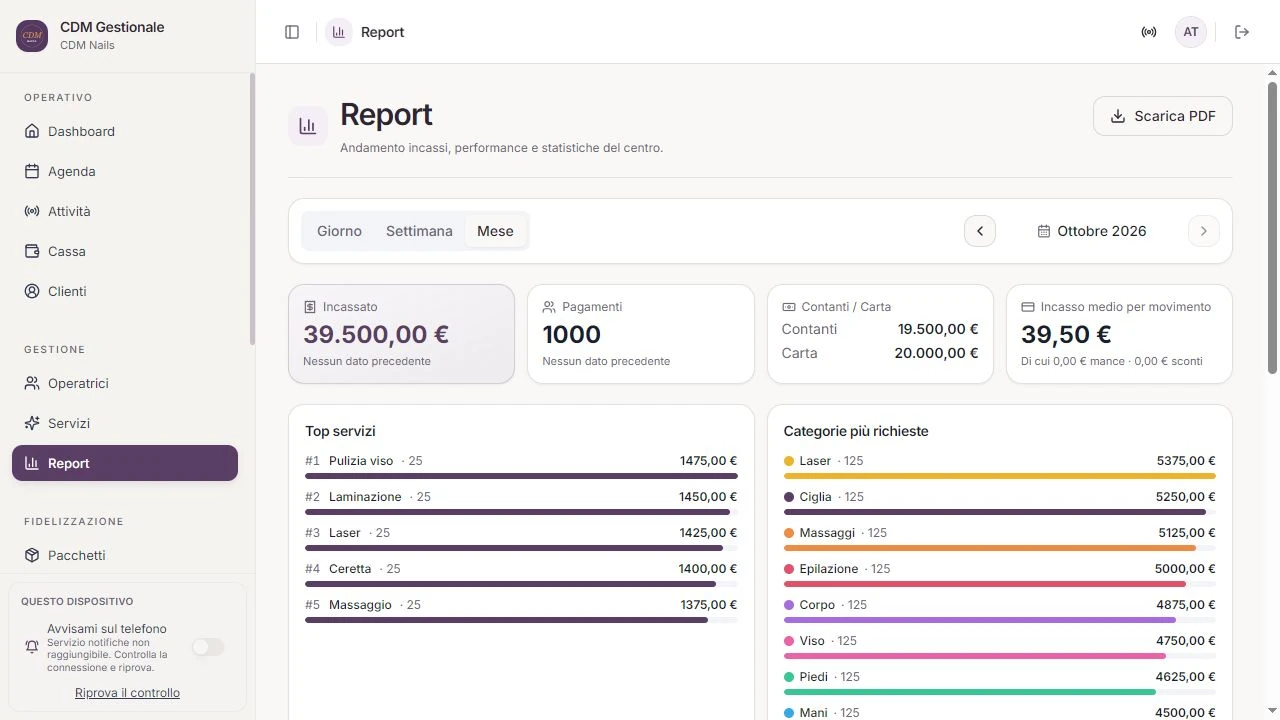
Task: Click the logout icon in the header
Action: coord(1242,32)
